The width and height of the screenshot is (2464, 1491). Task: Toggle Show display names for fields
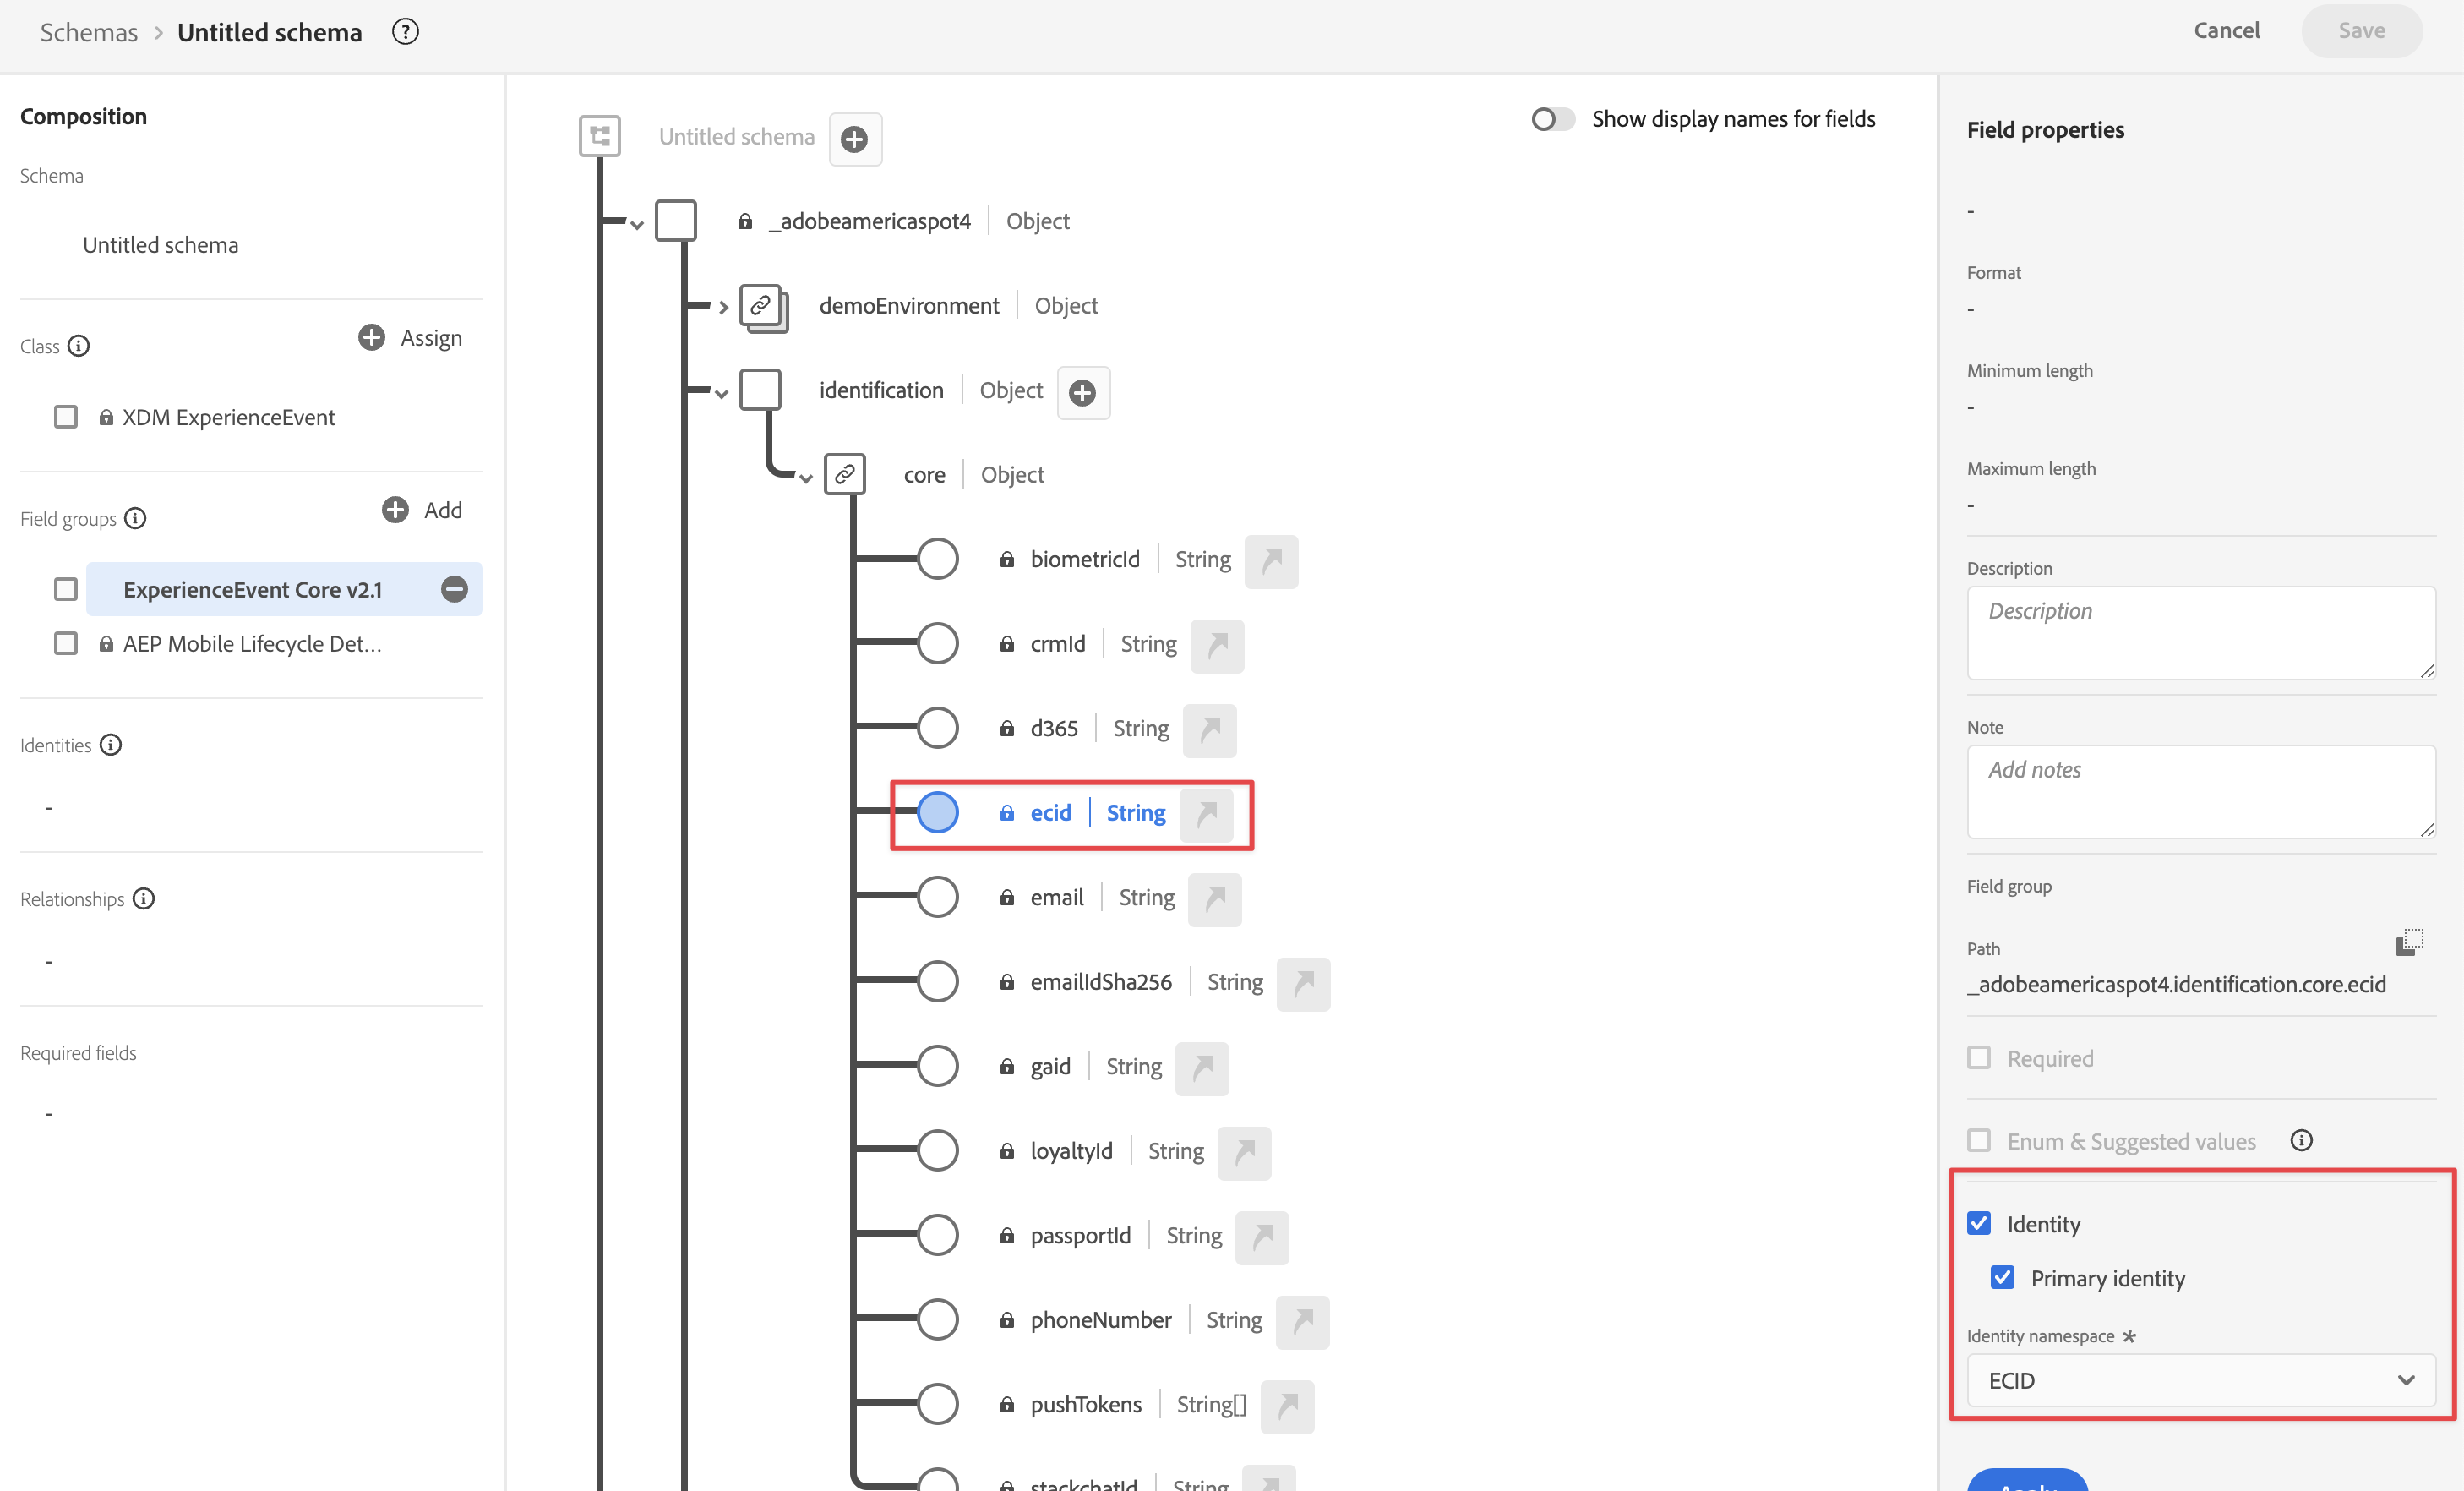click(1552, 120)
